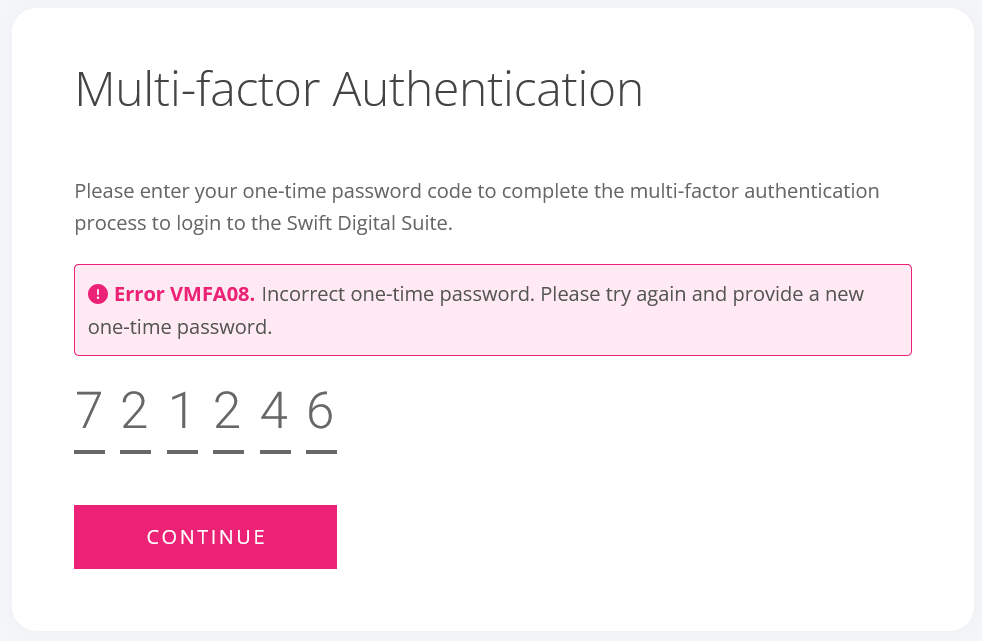Click the incorrect password error message
The width and height of the screenshot is (982, 641).
click(x=560, y=294)
